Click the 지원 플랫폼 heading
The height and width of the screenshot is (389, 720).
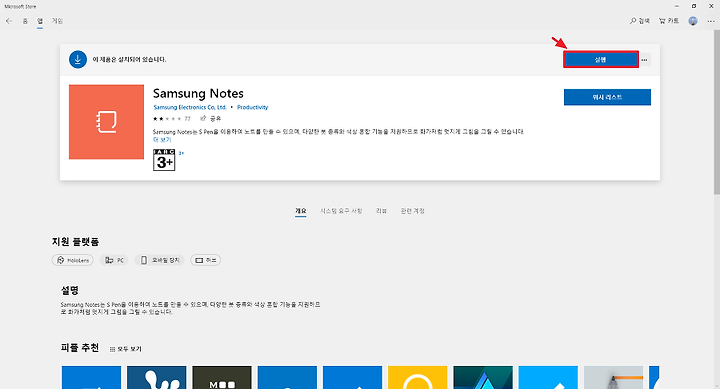75,242
